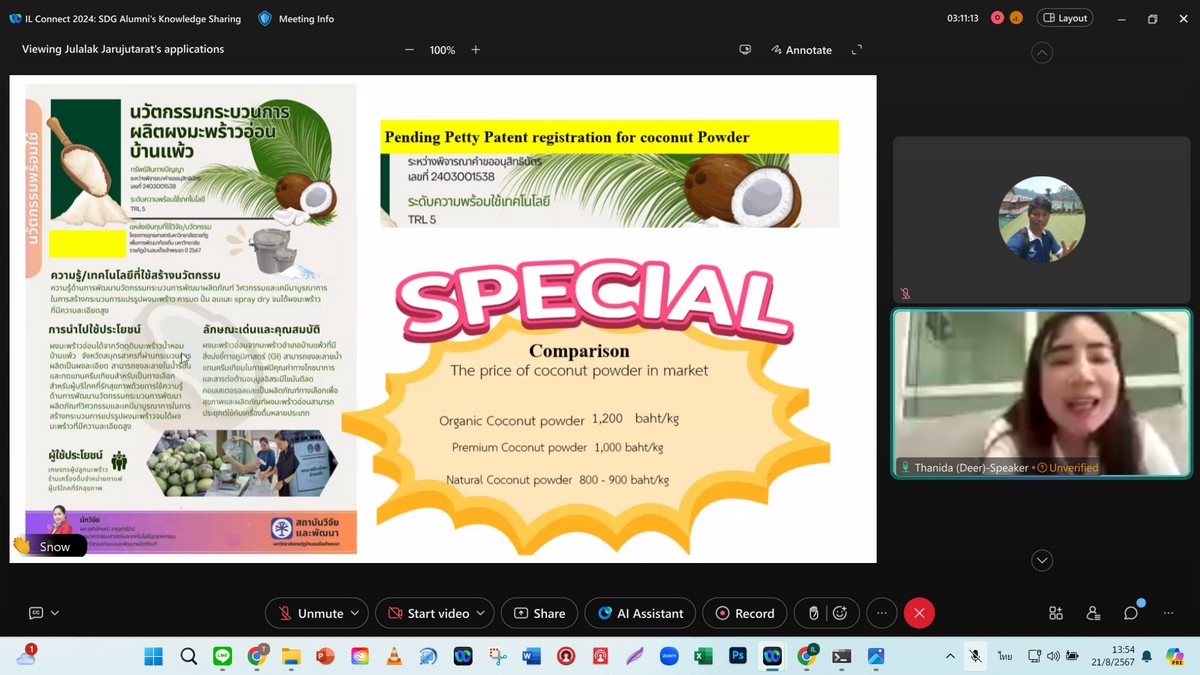
Task: Open the reactions smiley icon
Action: (x=840, y=613)
